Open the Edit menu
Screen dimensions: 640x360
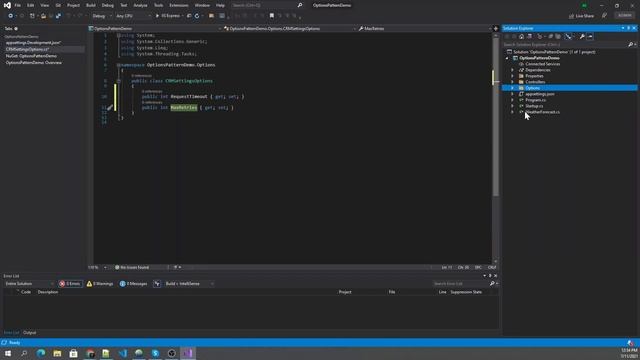click(31, 5)
